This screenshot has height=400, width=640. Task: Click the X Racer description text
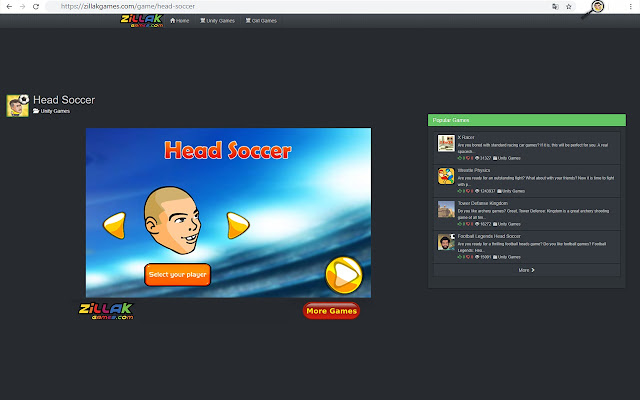(533, 148)
